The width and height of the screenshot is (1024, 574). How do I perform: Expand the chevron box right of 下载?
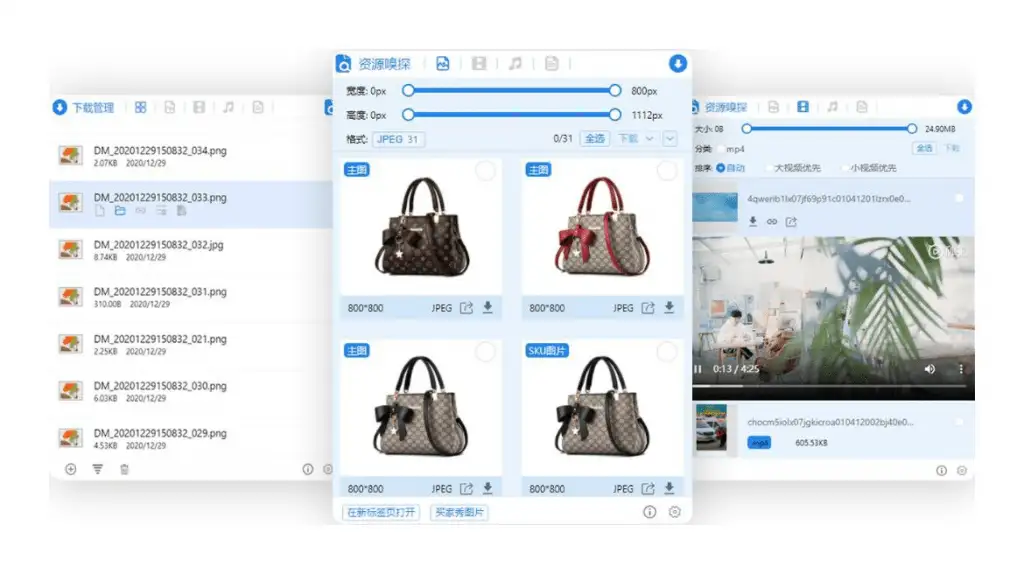[x=670, y=139]
